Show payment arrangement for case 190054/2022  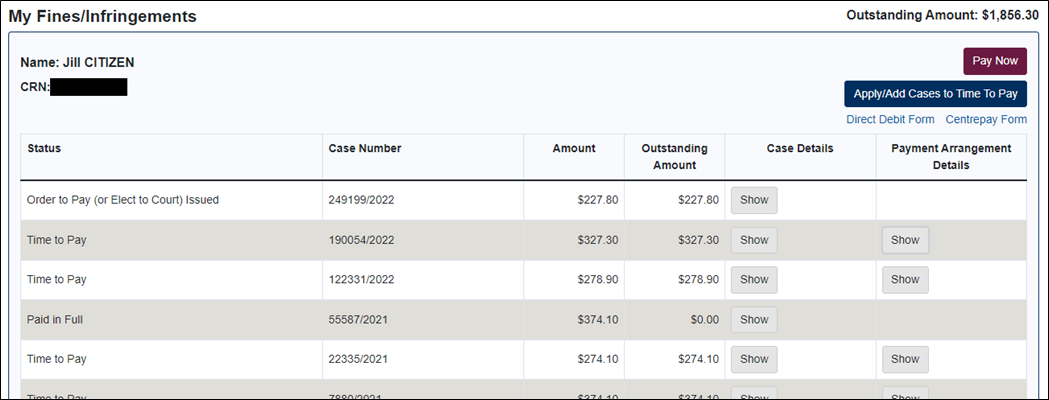(905, 240)
